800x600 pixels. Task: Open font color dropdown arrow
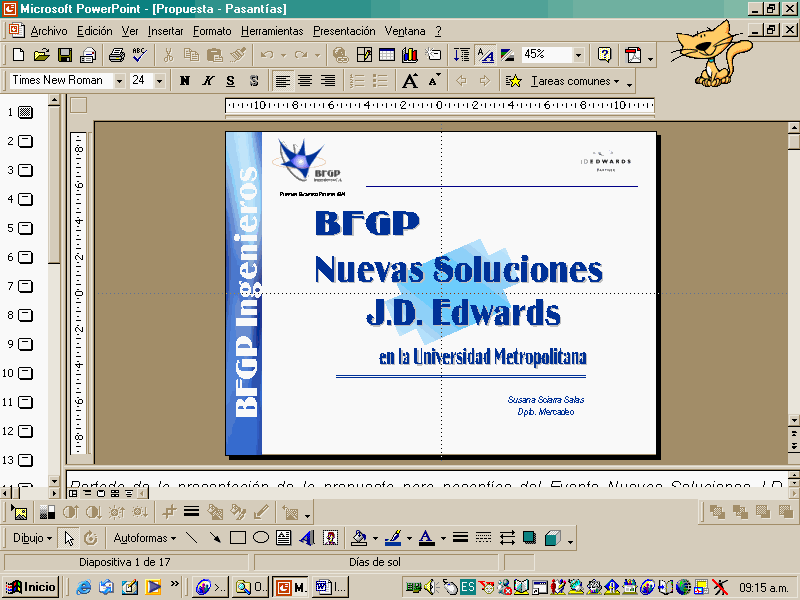click(x=443, y=538)
